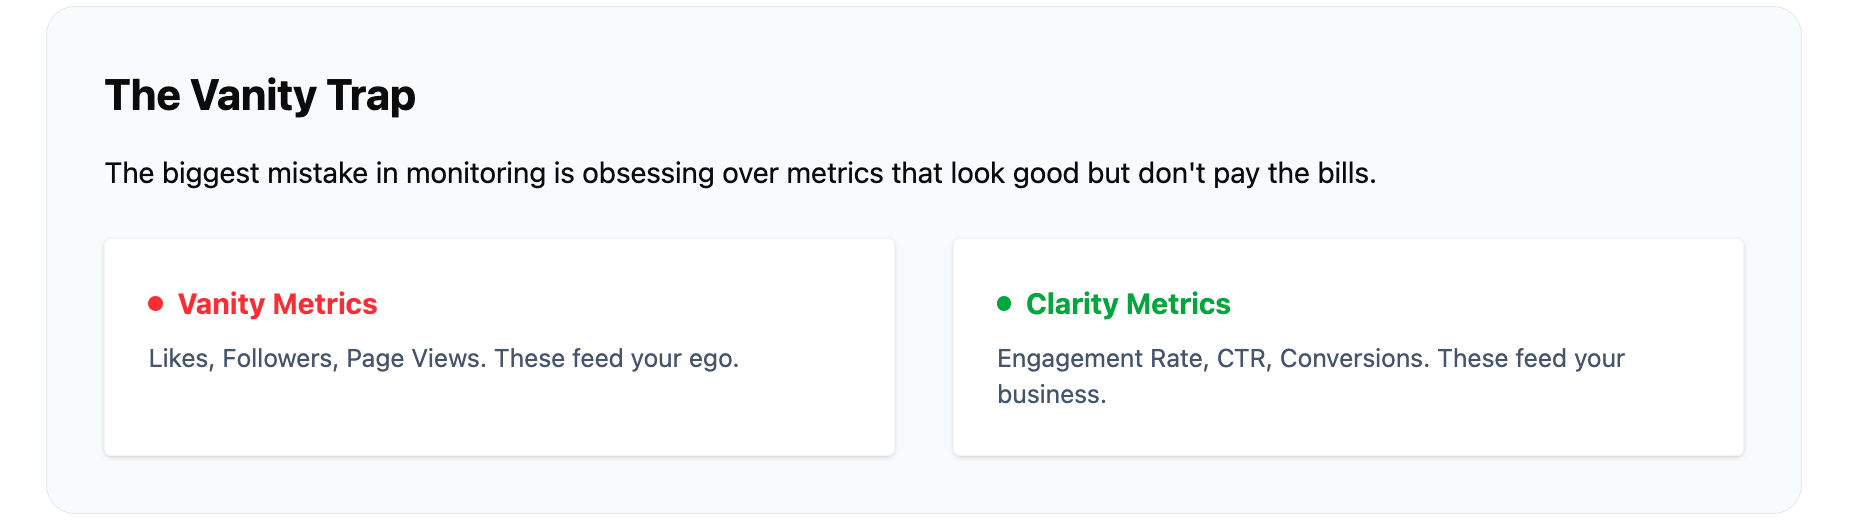Image resolution: width=1862 pixels, height=522 pixels.
Task: Click "Page Views" in the Vanity card
Action: (413, 359)
